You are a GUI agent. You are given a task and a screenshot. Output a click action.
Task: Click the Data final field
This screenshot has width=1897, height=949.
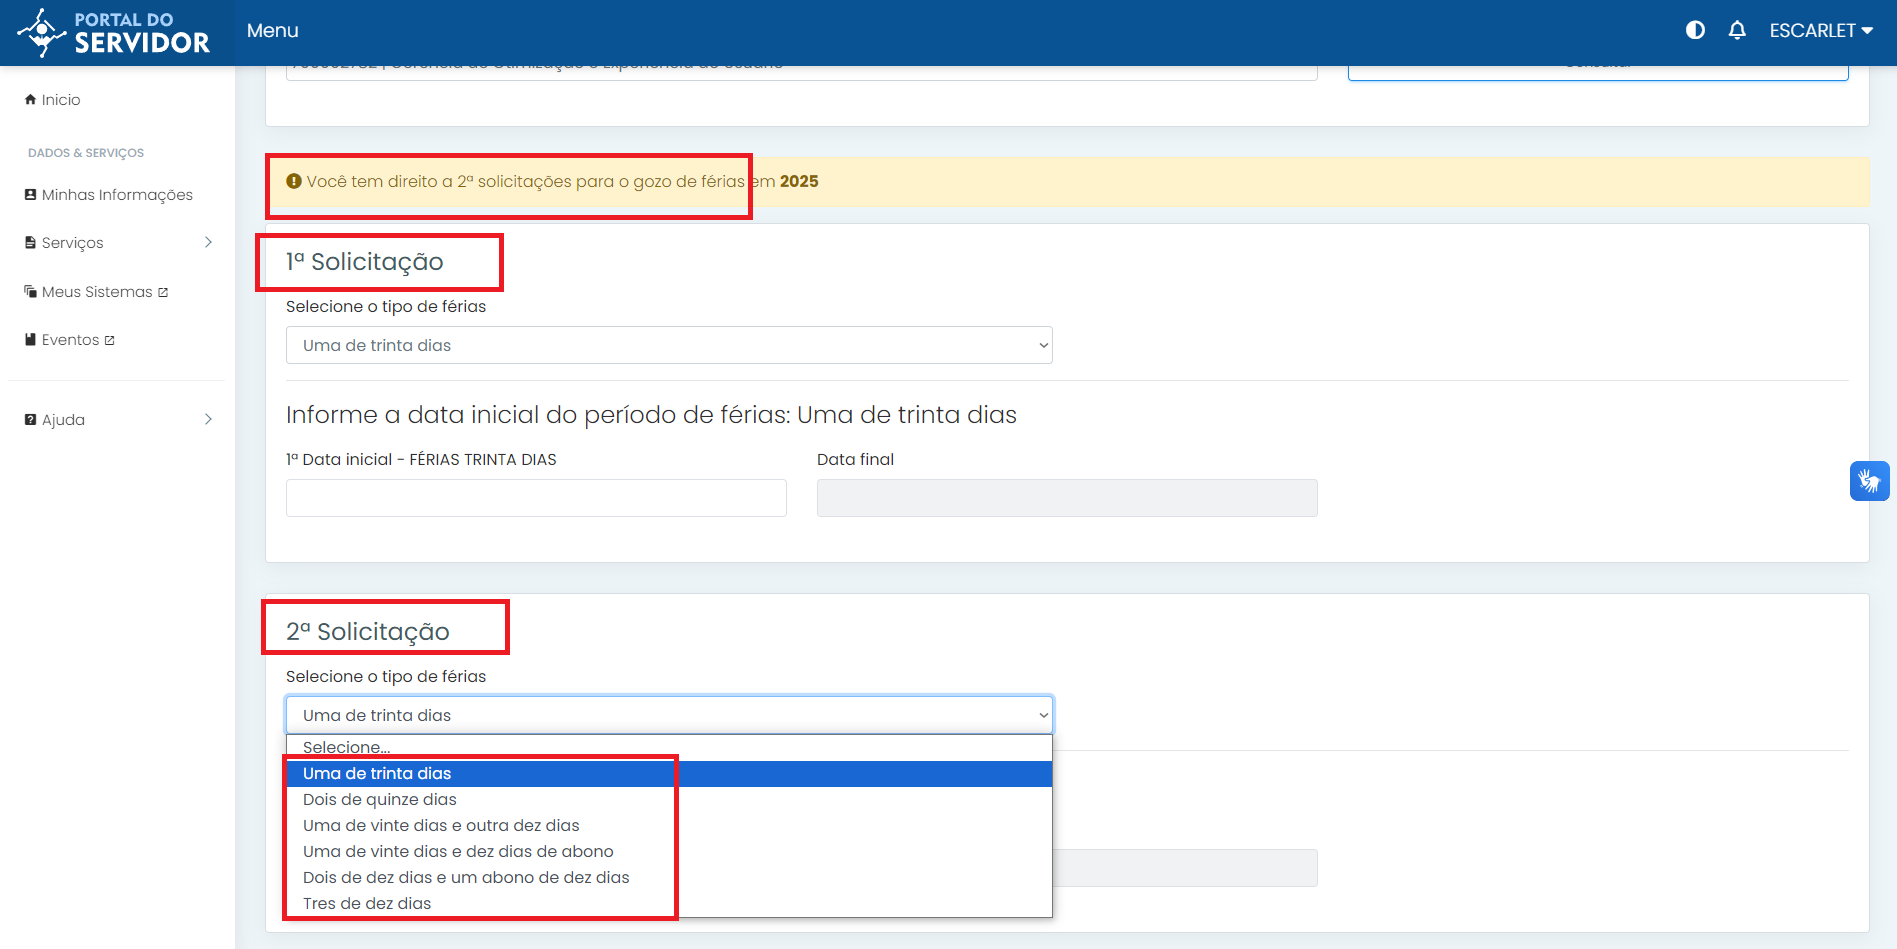point(1067,498)
